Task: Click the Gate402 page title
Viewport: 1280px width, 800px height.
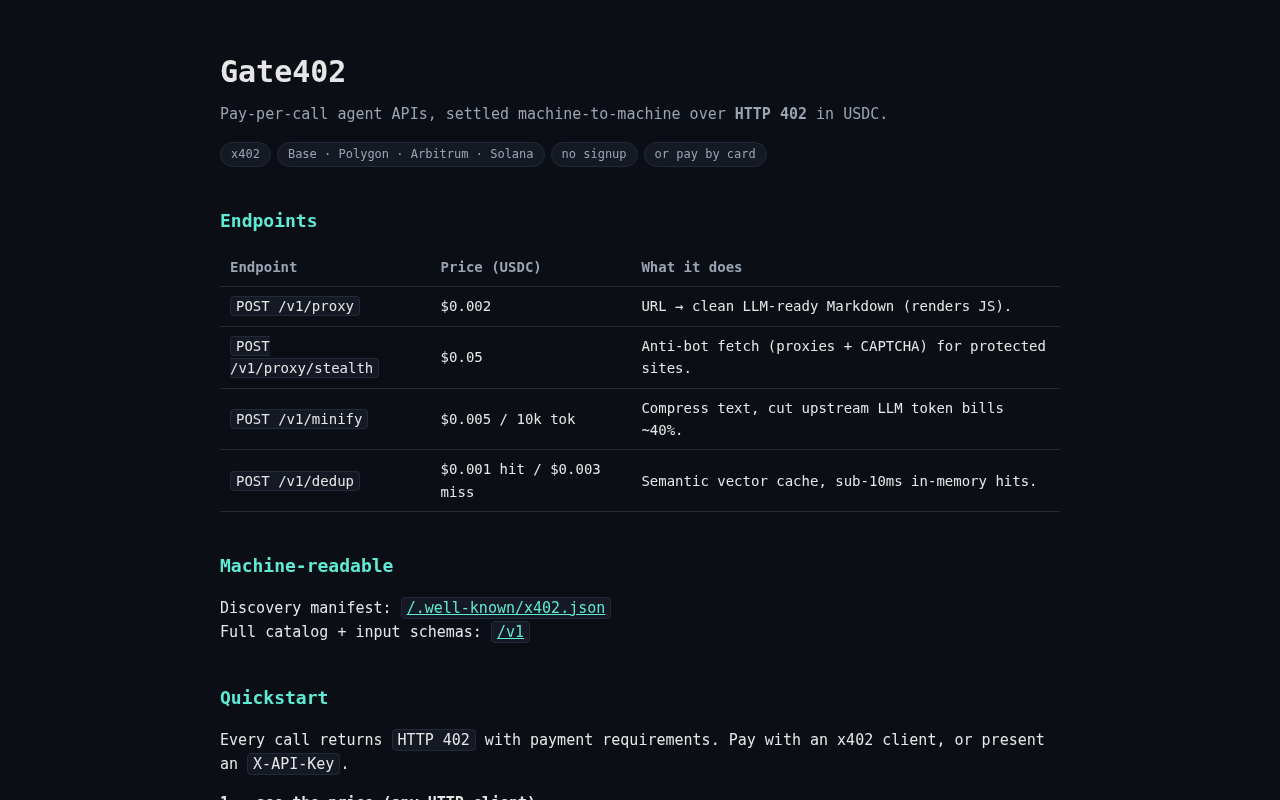Action: pos(283,72)
